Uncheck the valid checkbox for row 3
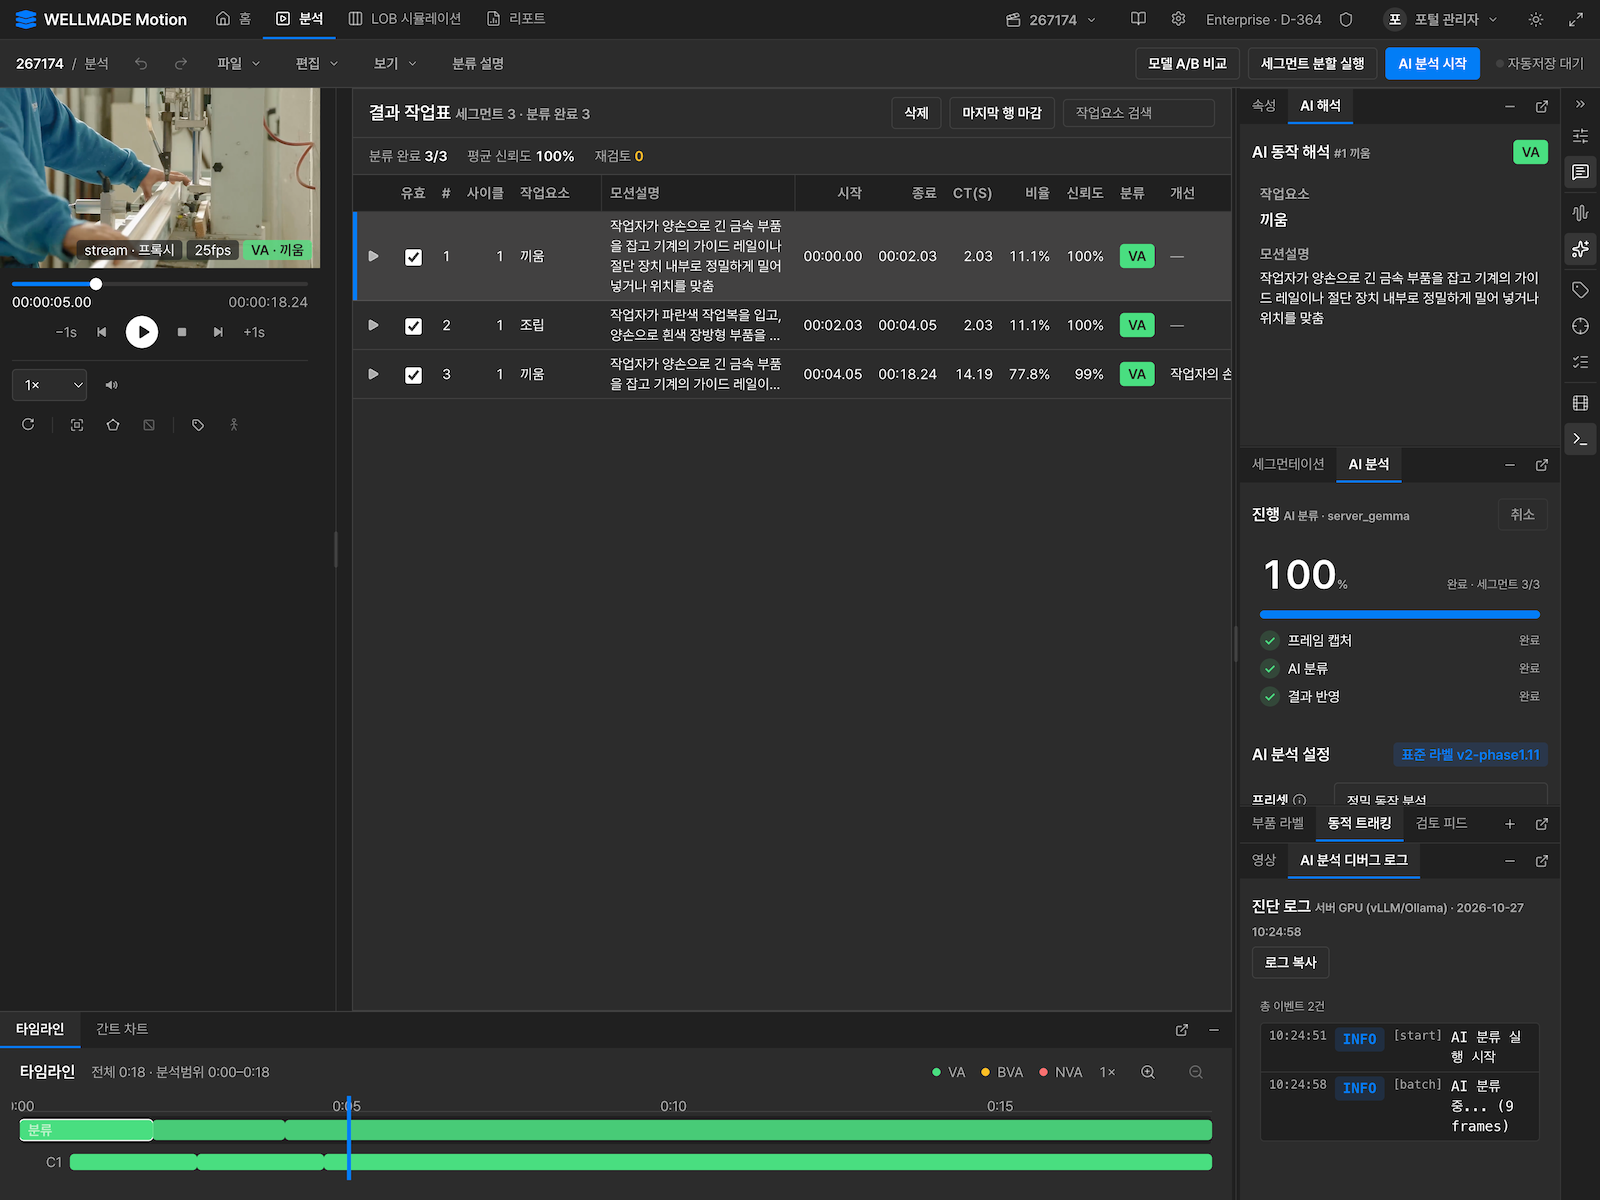 pyautogui.click(x=413, y=375)
